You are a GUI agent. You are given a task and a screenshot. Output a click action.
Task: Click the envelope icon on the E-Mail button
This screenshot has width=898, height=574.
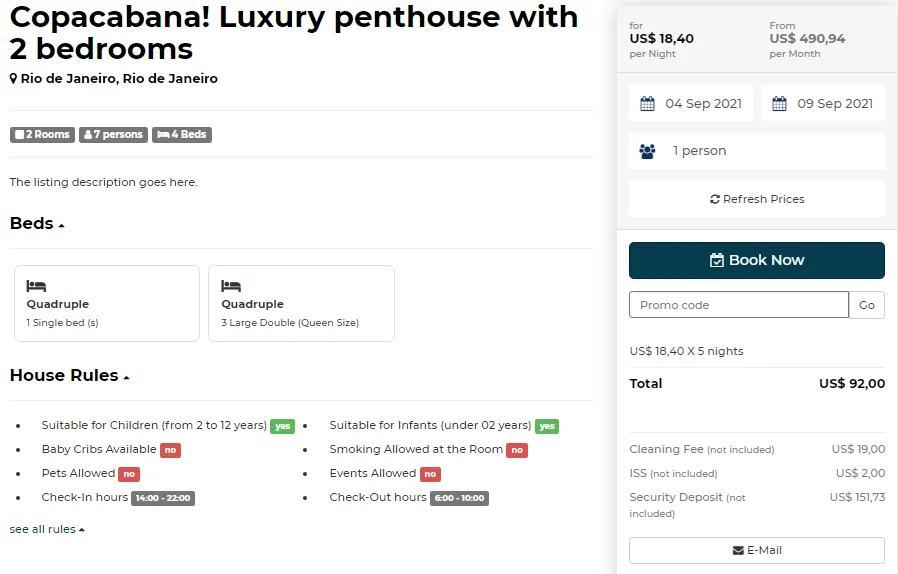pyautogui.click(x=738, y=550)
